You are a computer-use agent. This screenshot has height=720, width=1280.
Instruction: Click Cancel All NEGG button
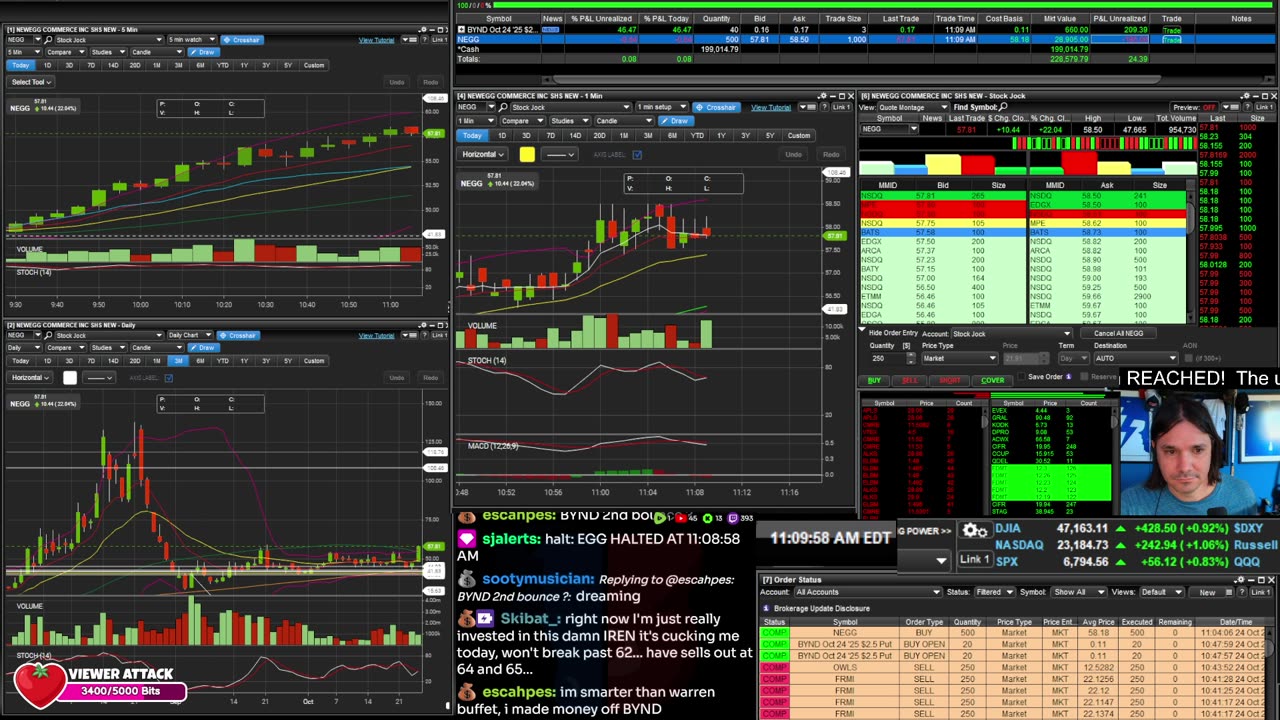[1118, 333]
